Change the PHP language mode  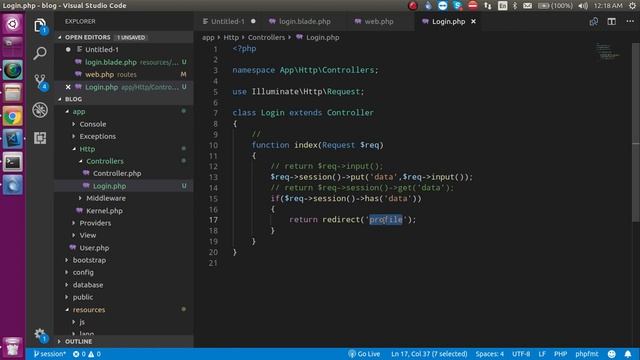(x=560, y=354)
